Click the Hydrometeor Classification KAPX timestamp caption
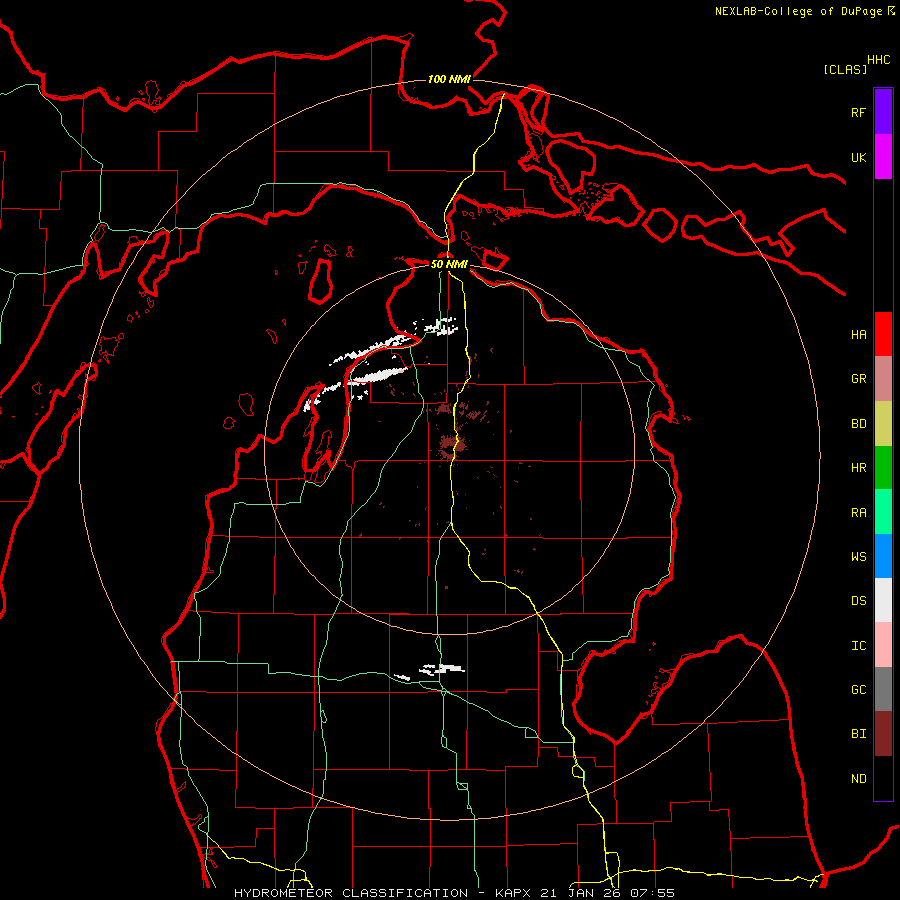The image size is (900, 900). point(455,893)
